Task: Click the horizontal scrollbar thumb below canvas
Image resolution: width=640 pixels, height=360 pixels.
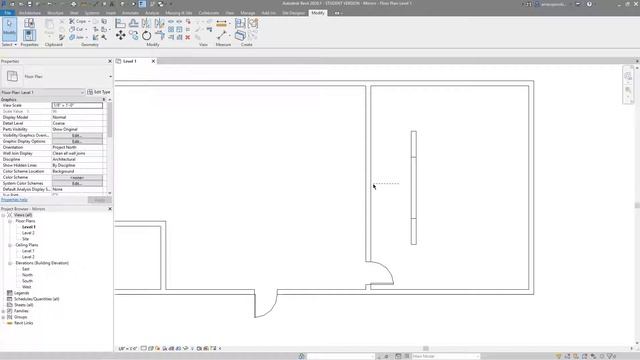Action: tap(426, 349)
